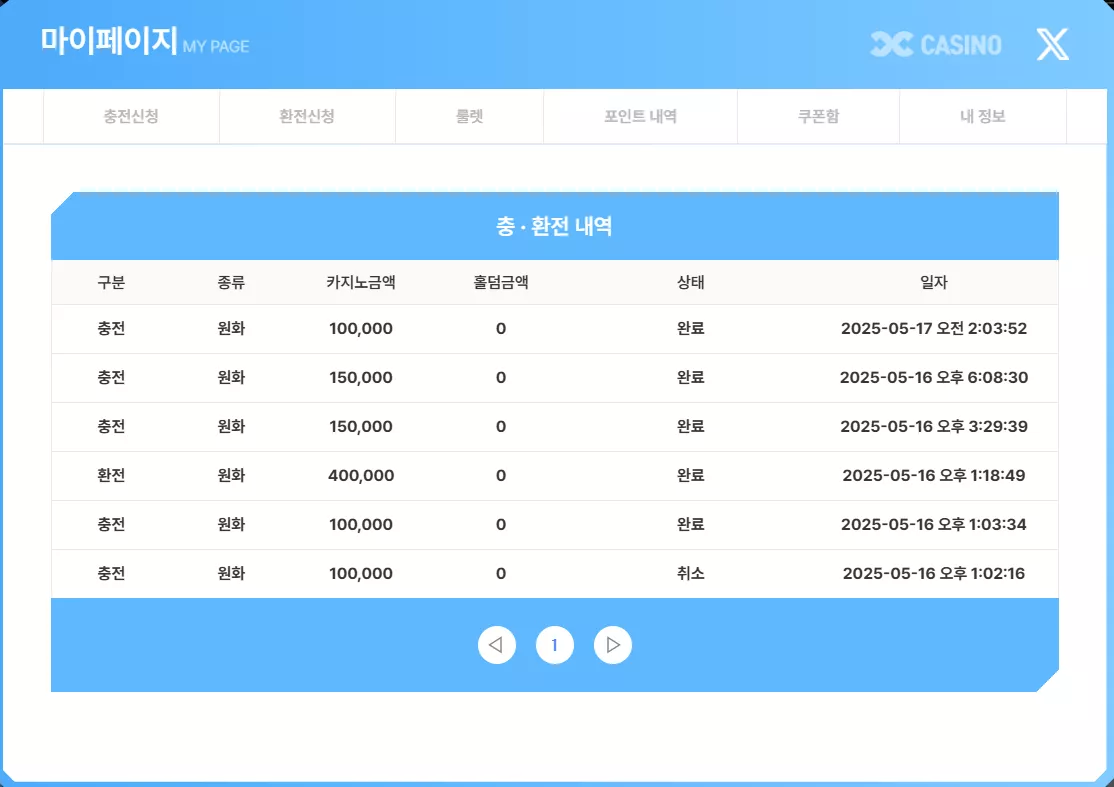
Task: Open the 환전신청 tab
Action: click(307, 116)
